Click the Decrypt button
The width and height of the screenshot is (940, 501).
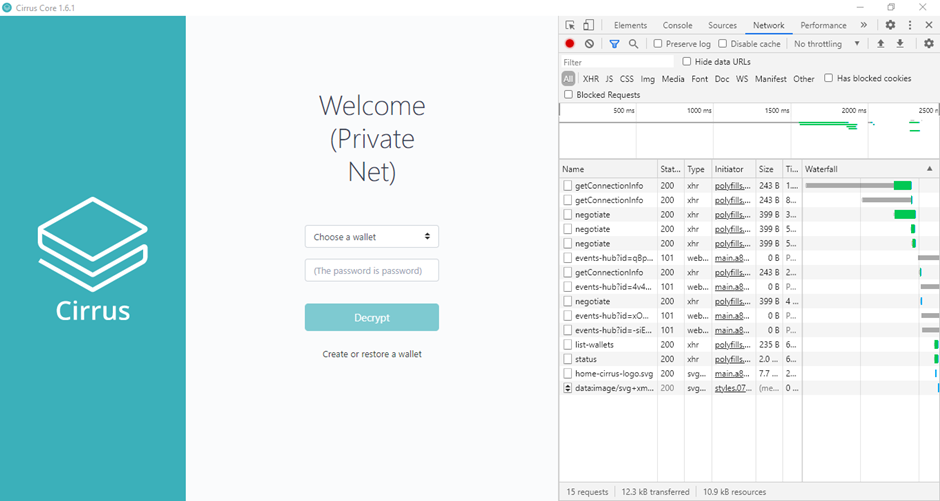[372, 318]
